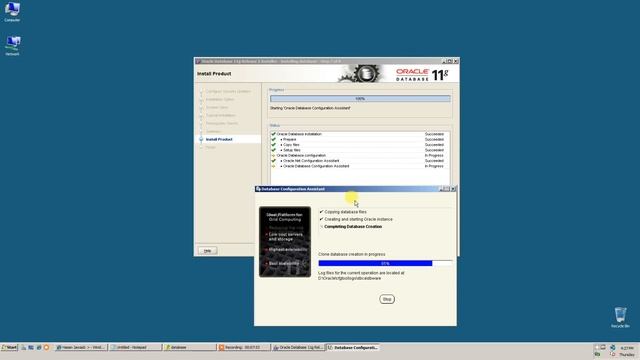Click green checkmark beside Oracle Database installation
Viewport: 640px width, 360px height.
coord(273,134)
